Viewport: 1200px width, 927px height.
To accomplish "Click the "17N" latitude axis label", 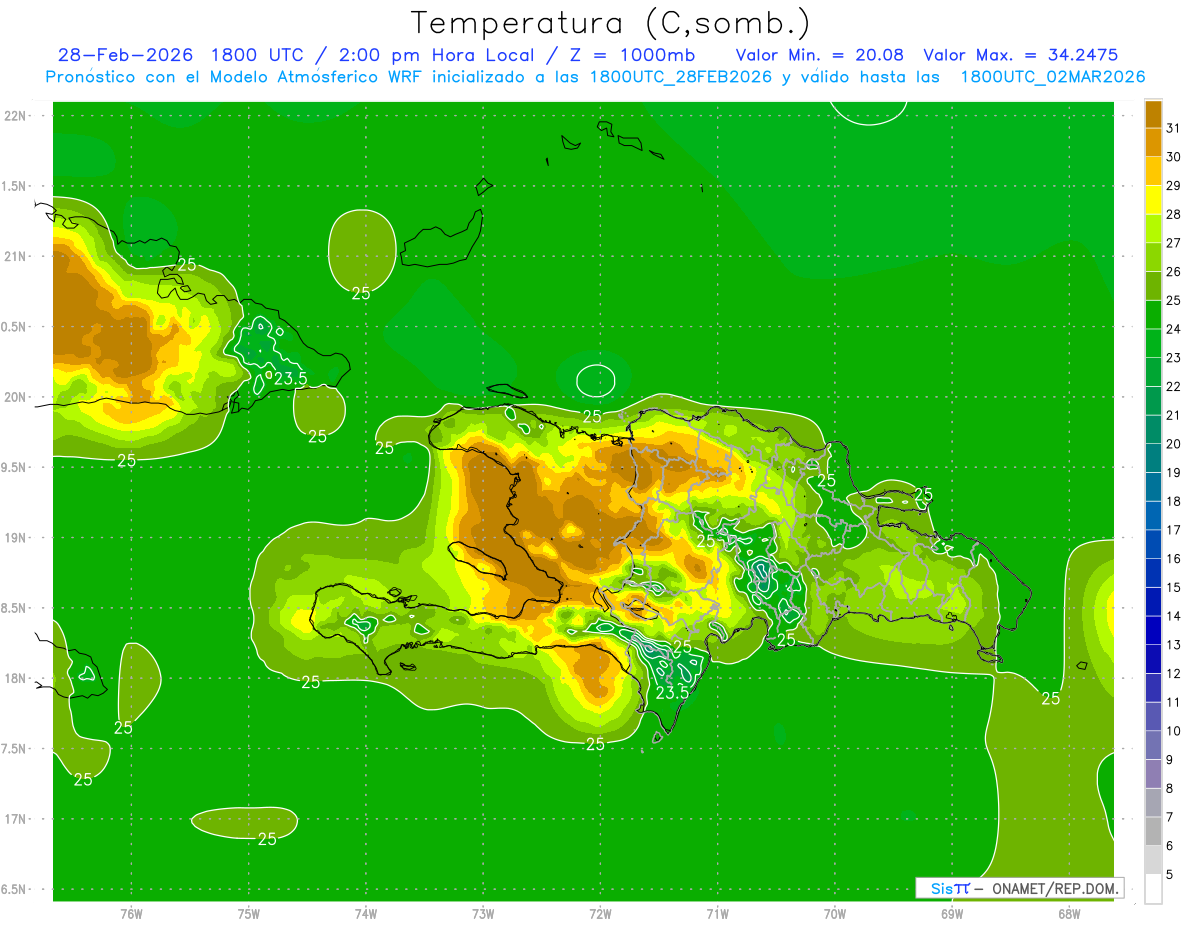I will 17,819.
